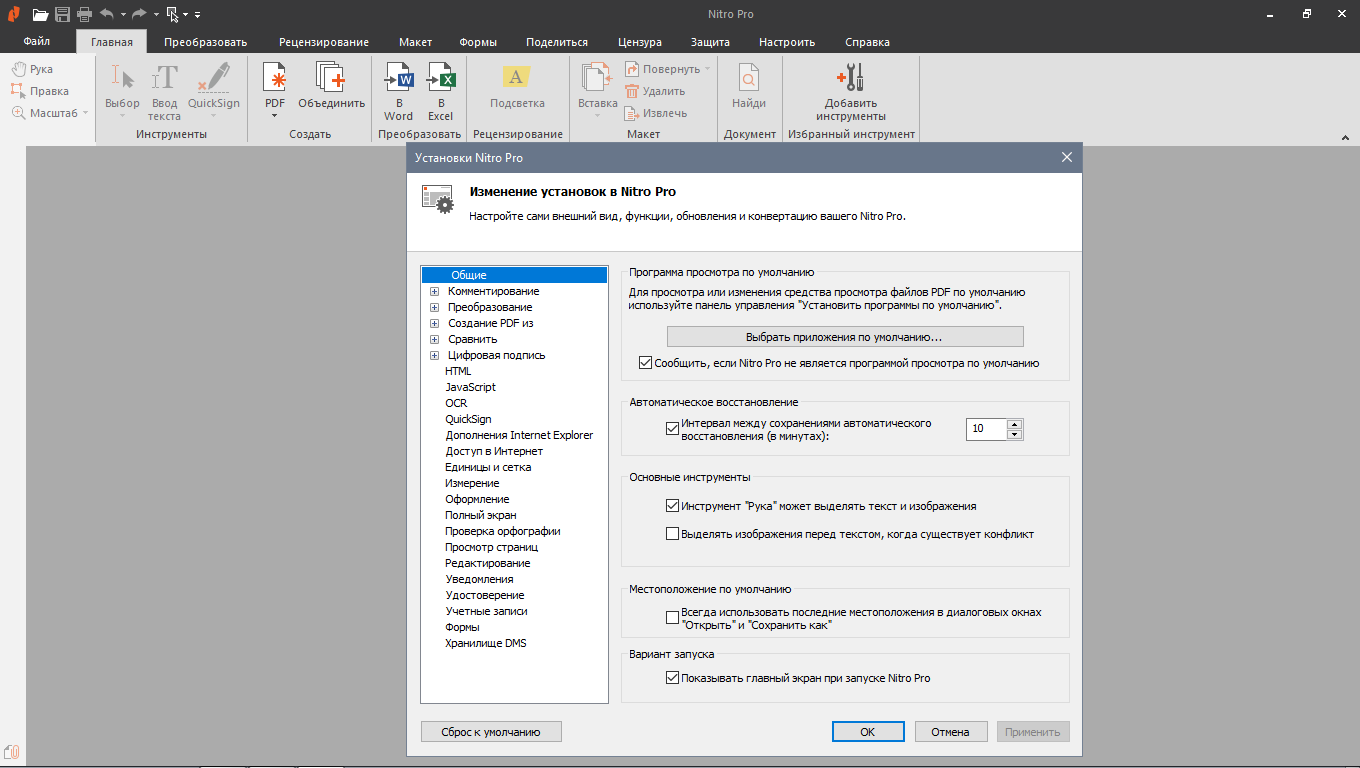Toggle Рука tool selects text checkbox
This screenshot has height=768, width=1360.
coord(672,506)
